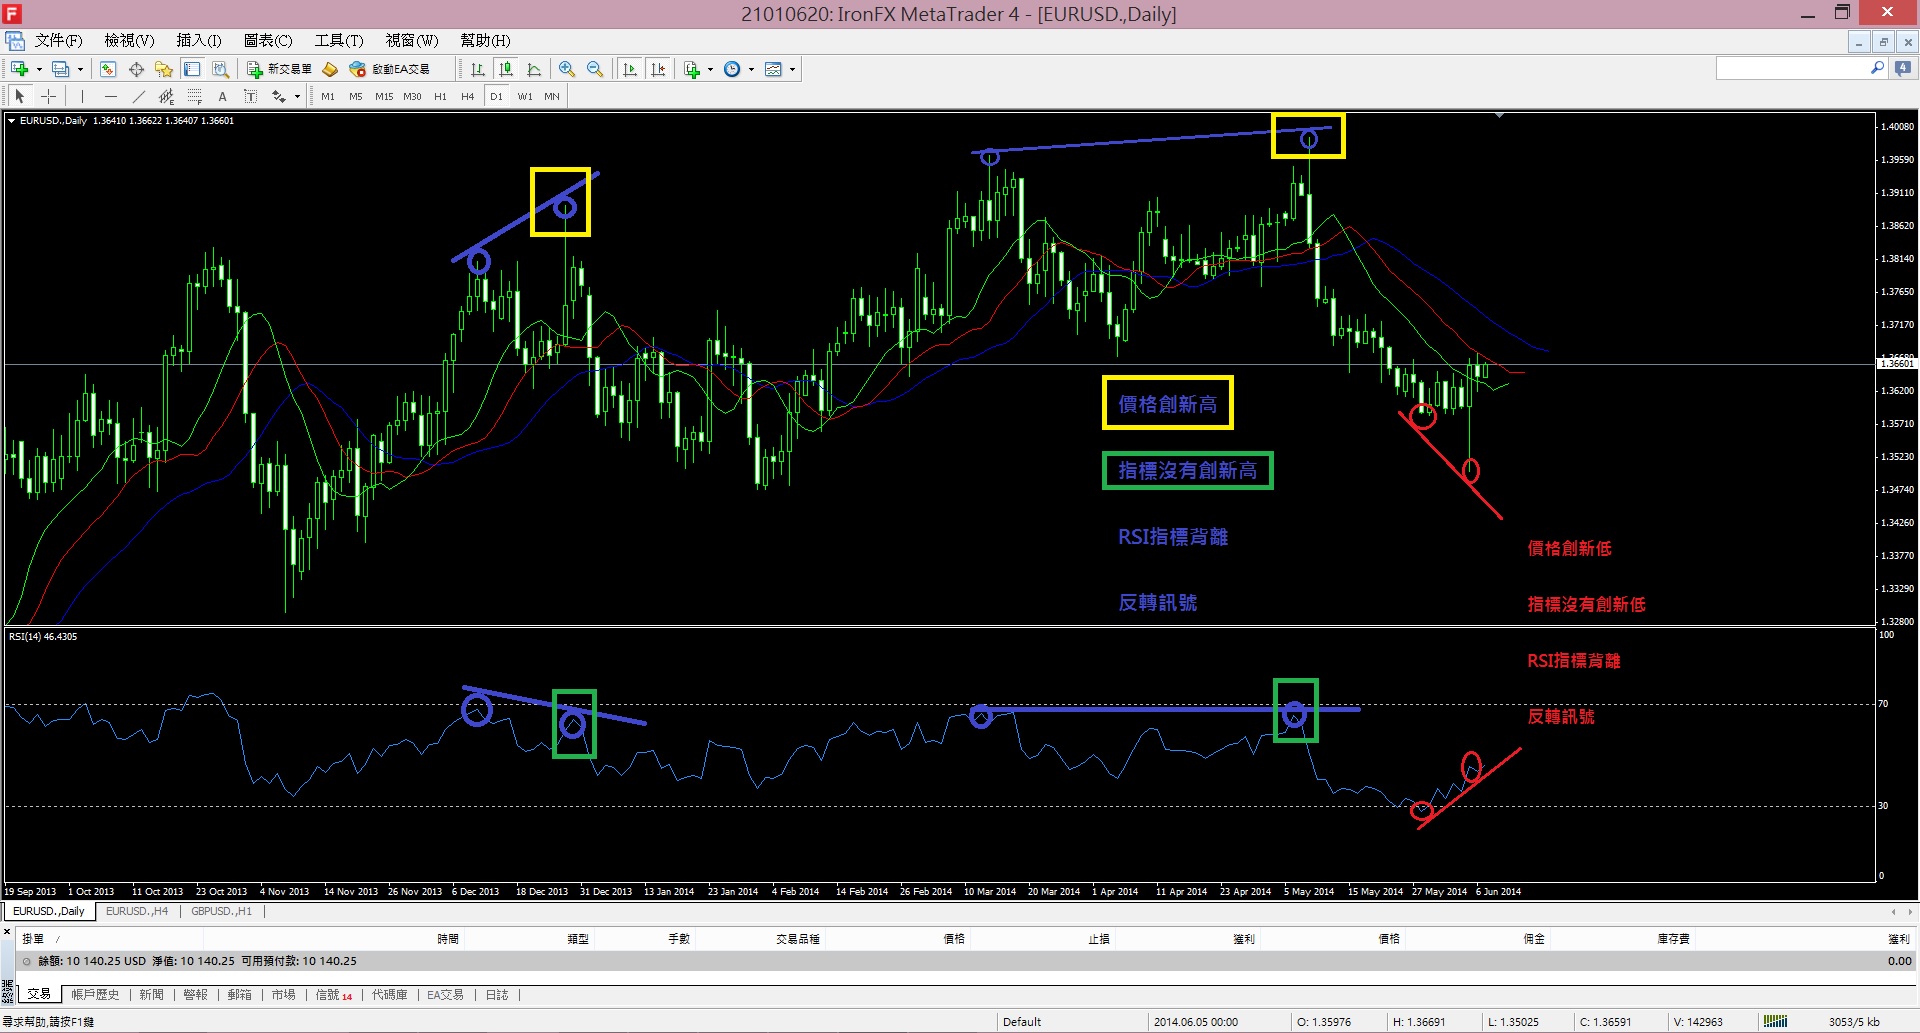Select the Crosshair cursor tool
Image resolution: width=1920 pixels, height=1033 pixels.
point(48,96)
